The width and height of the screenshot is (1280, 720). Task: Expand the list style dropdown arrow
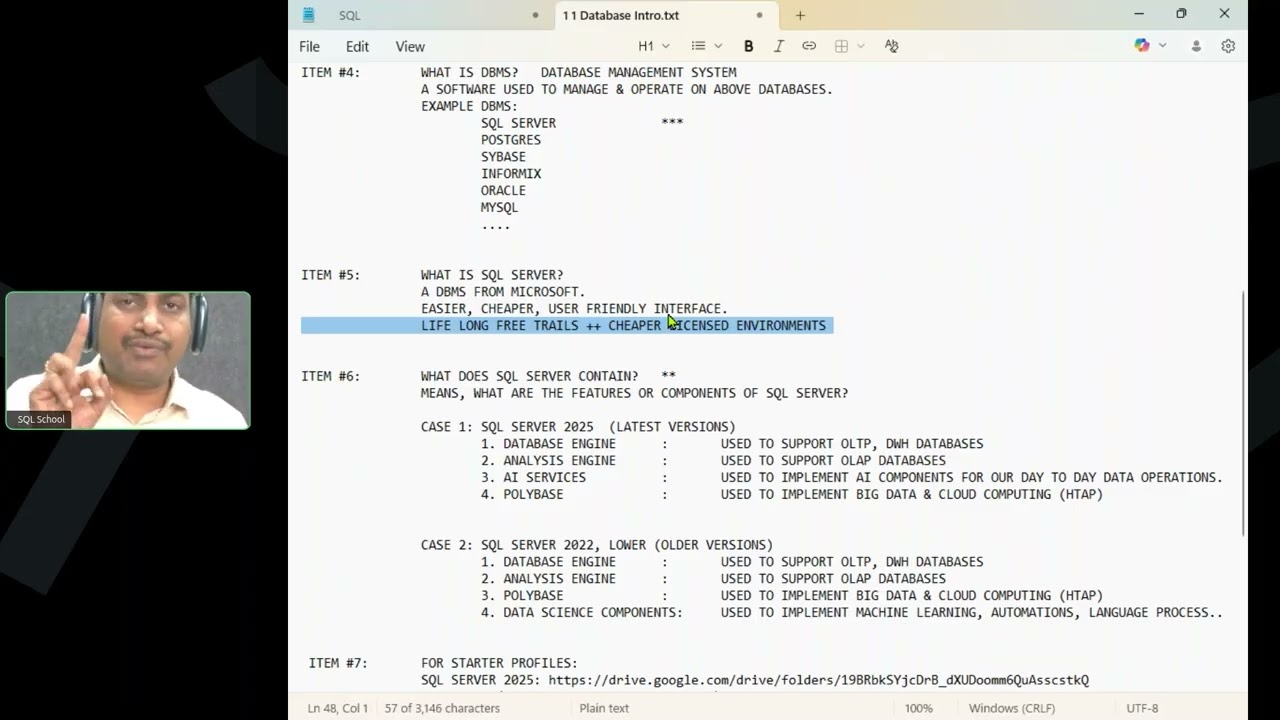point(718,46)
